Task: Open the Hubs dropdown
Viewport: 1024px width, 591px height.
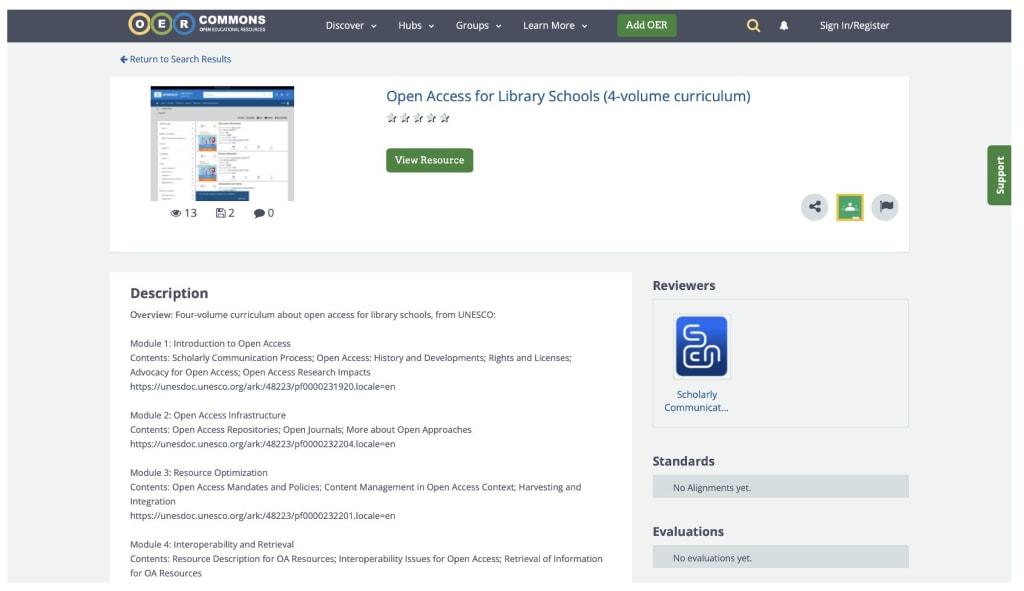Action: (x=413, y=25)
